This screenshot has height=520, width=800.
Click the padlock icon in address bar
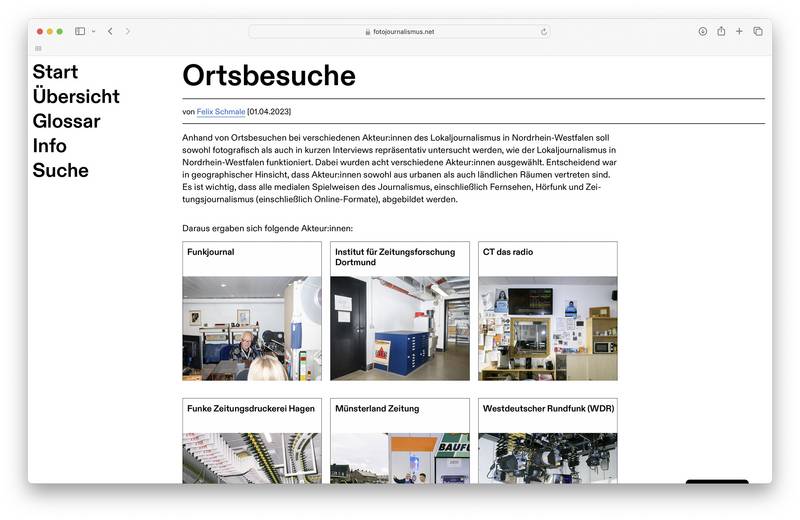coord(367,32)
